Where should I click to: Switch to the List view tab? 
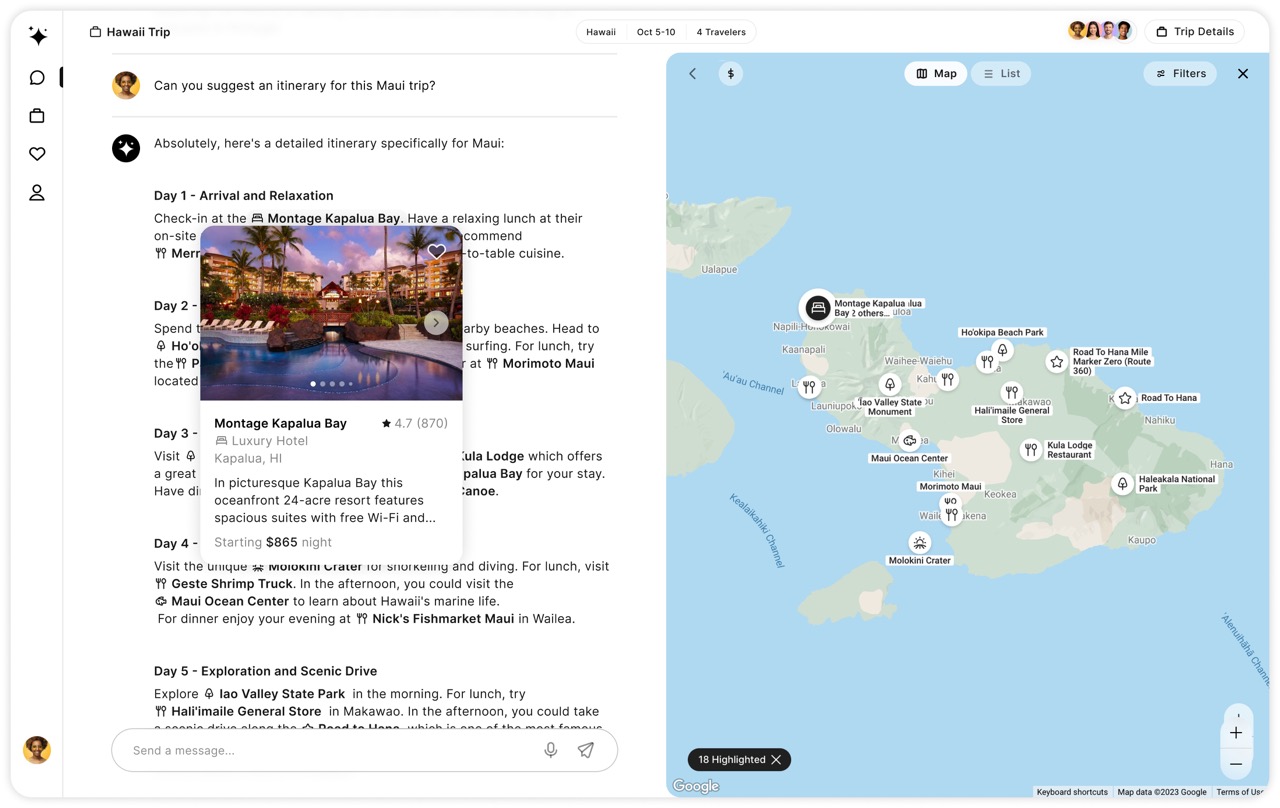(1001, 74)
